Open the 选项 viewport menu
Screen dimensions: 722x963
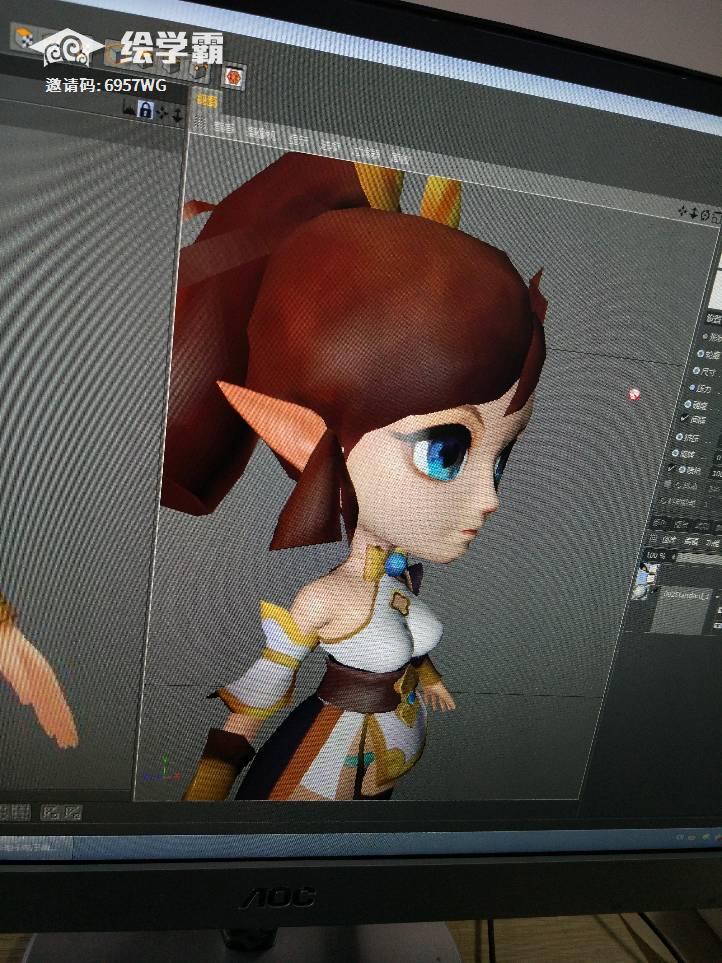330,146
